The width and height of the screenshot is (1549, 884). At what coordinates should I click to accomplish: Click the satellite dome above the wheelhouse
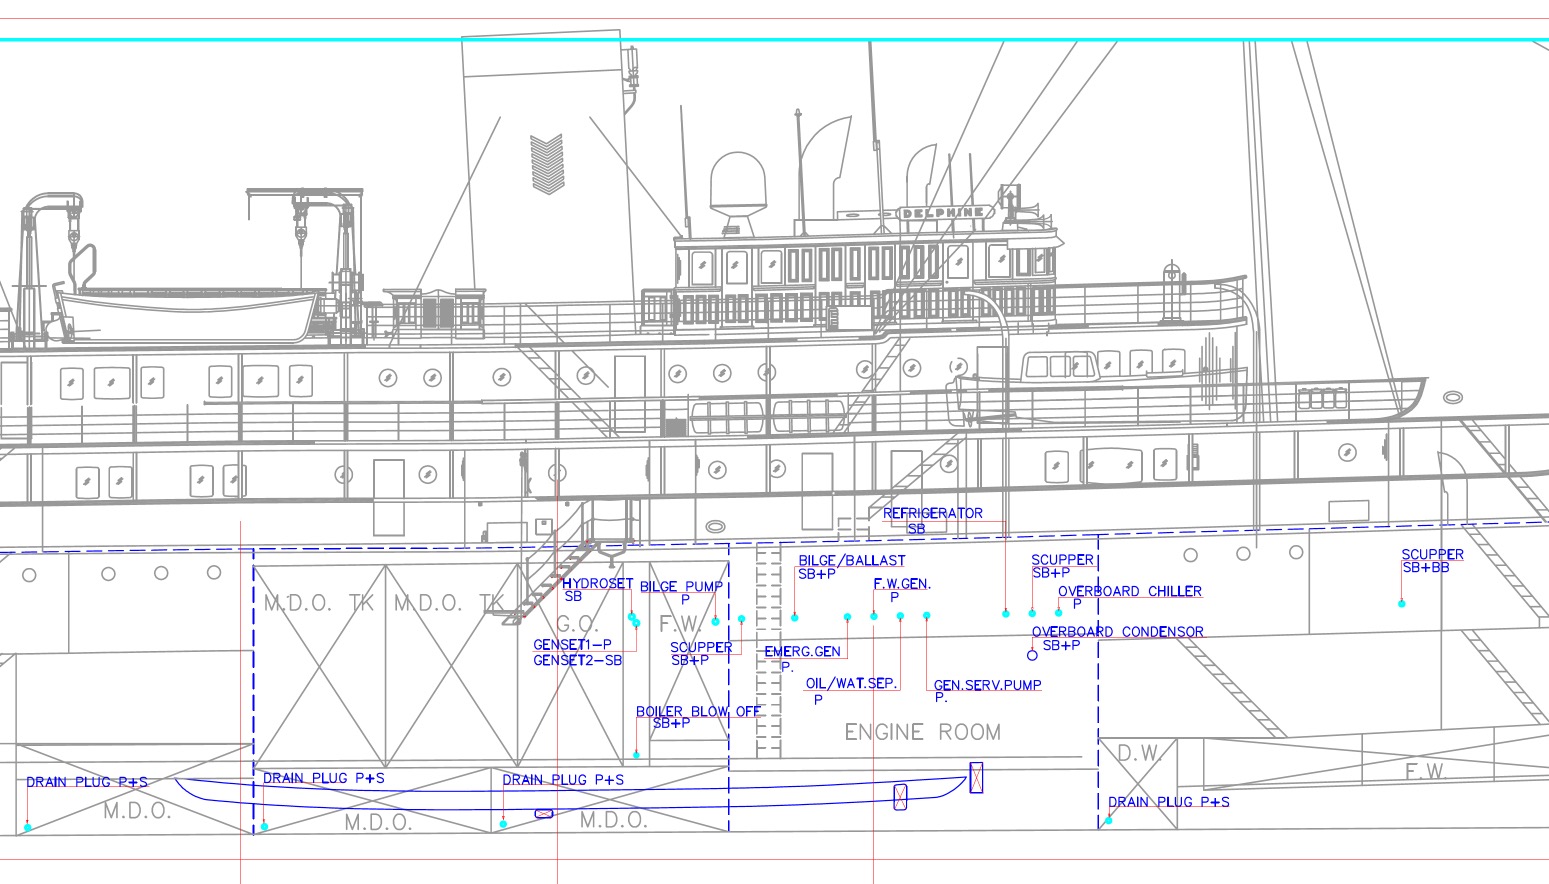[x=738, y=181]
